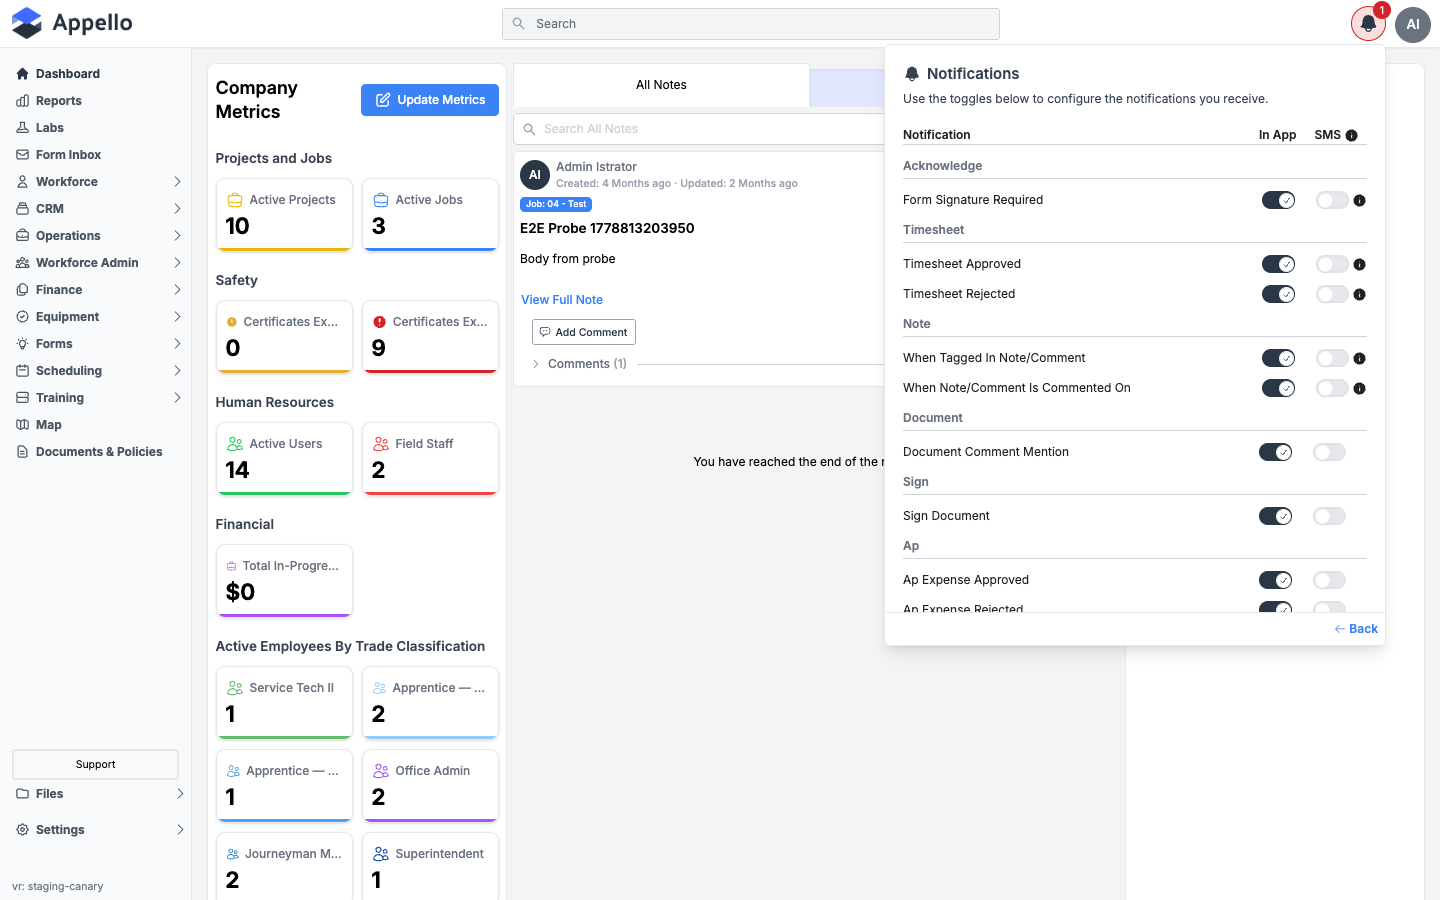
Task: Click the Search All Notes field
Action: pyautogui.click(x=700, y=129)
